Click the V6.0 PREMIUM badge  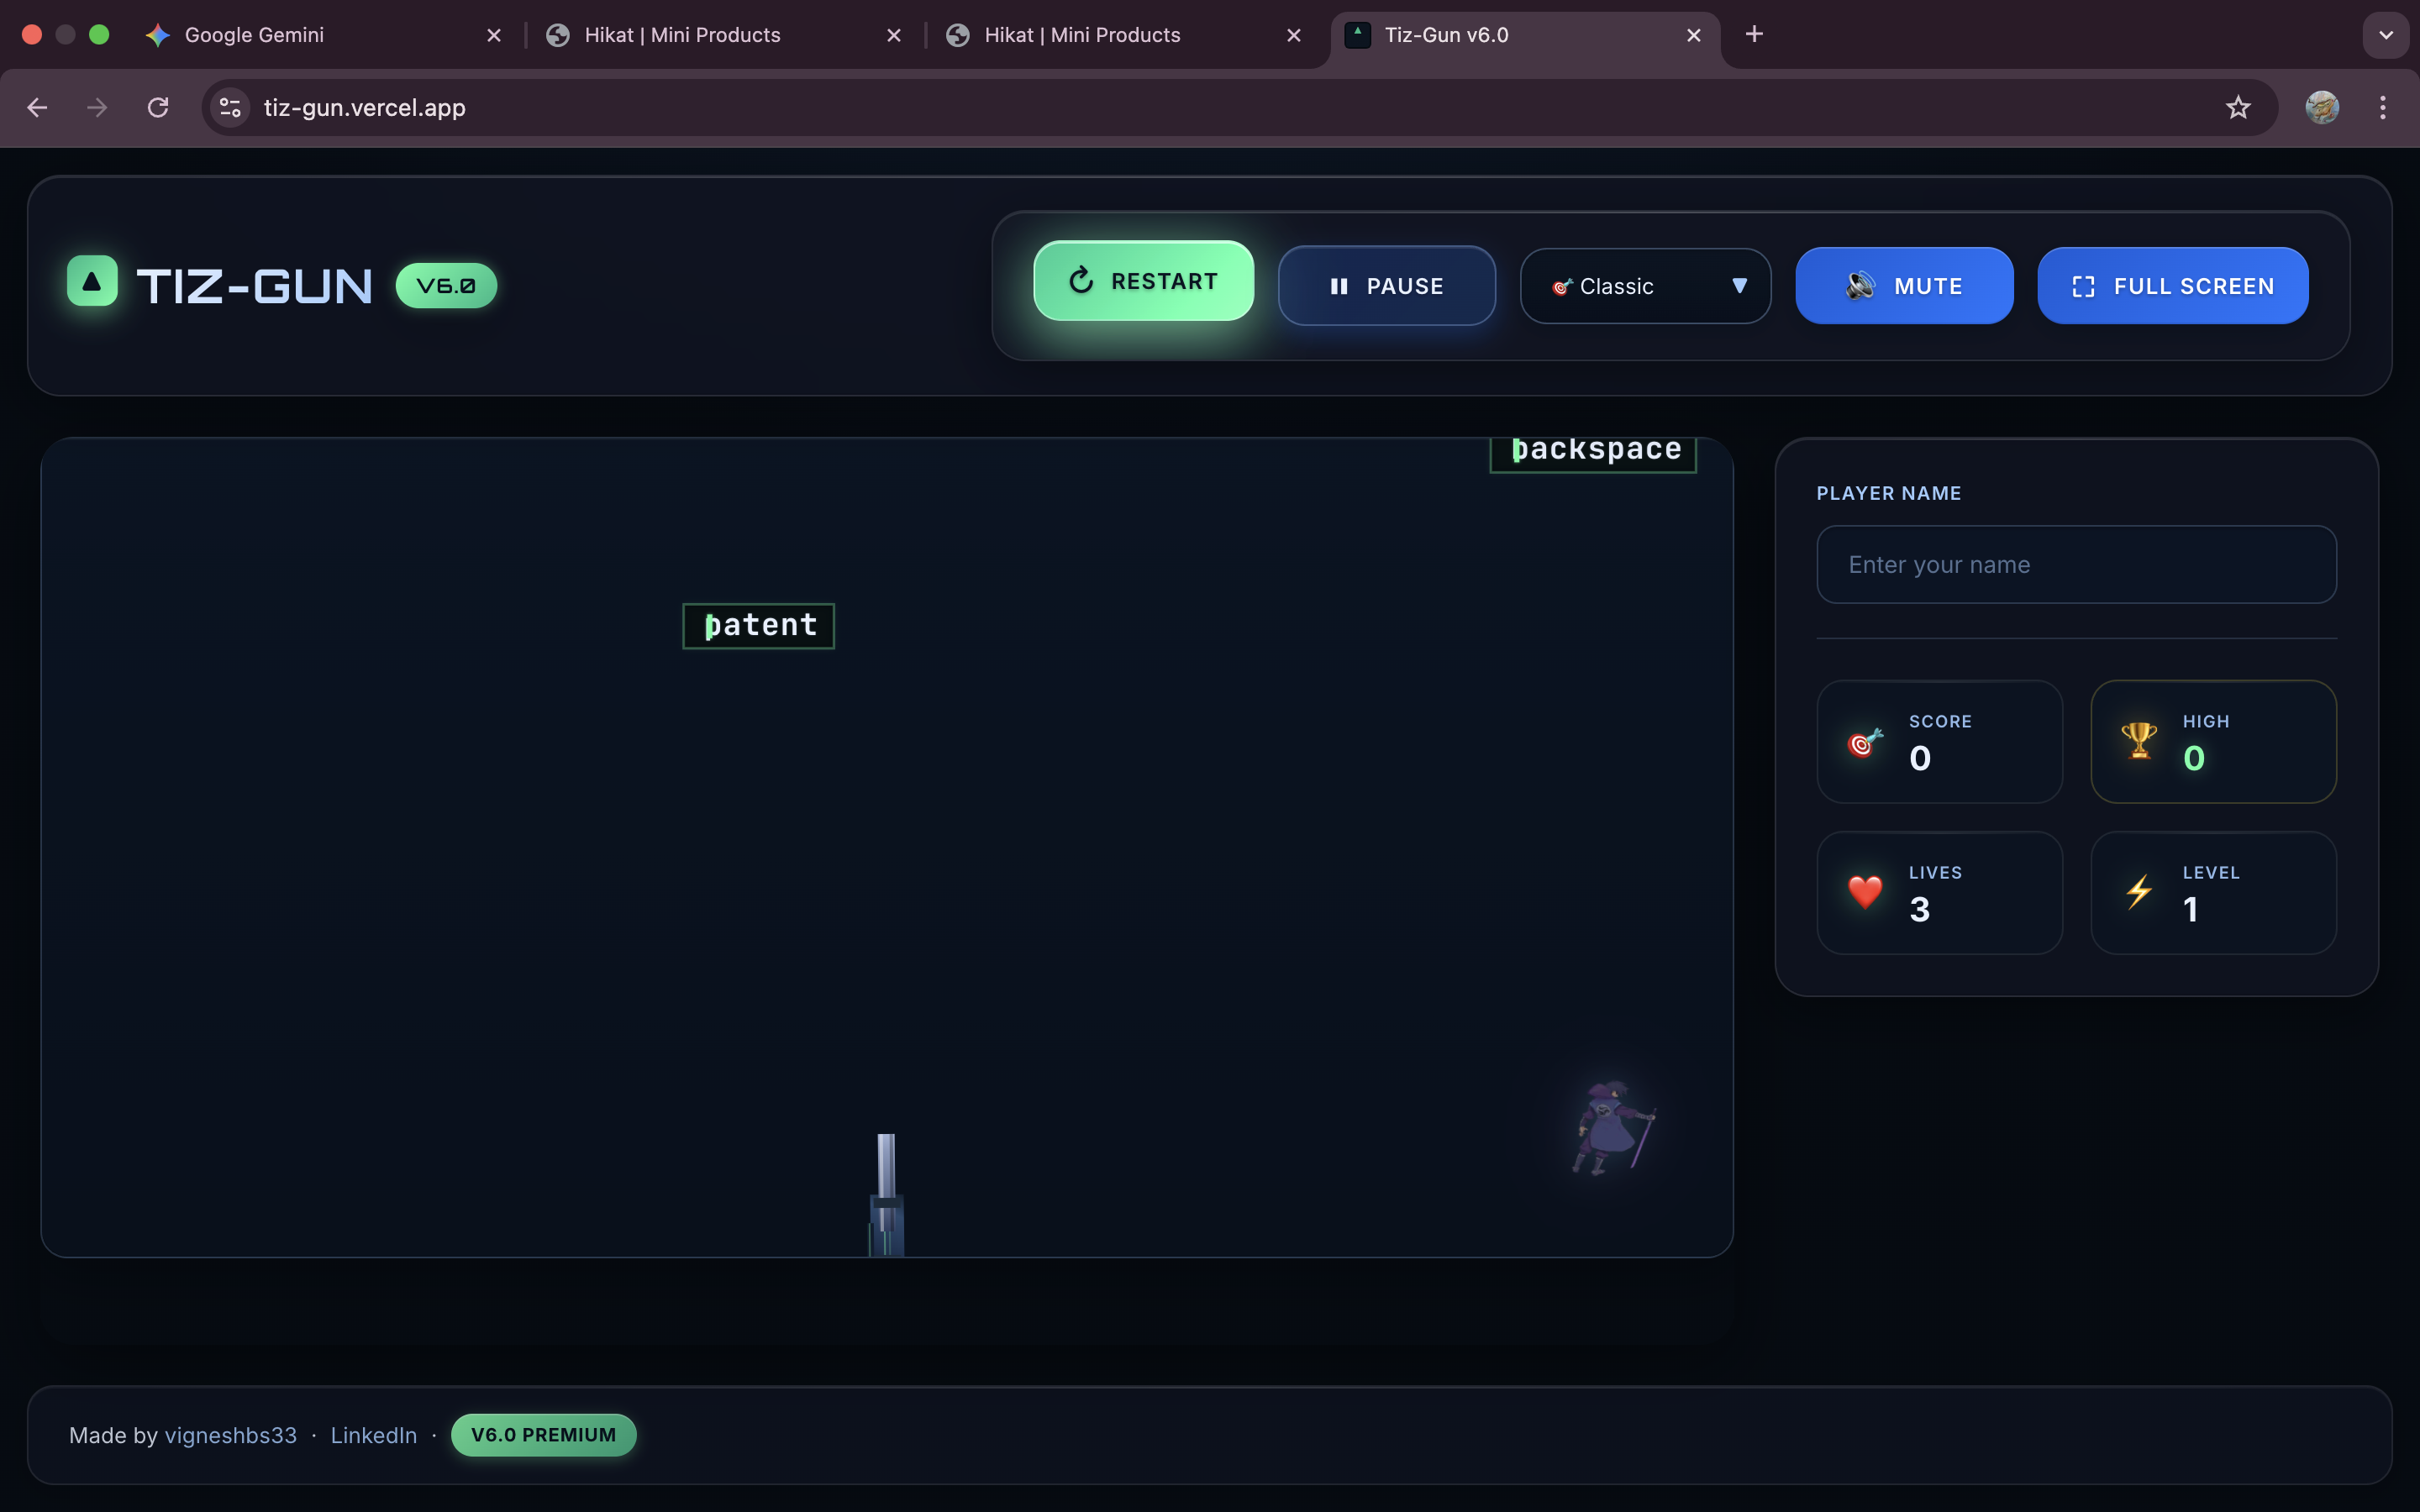tap(543, 1435)
